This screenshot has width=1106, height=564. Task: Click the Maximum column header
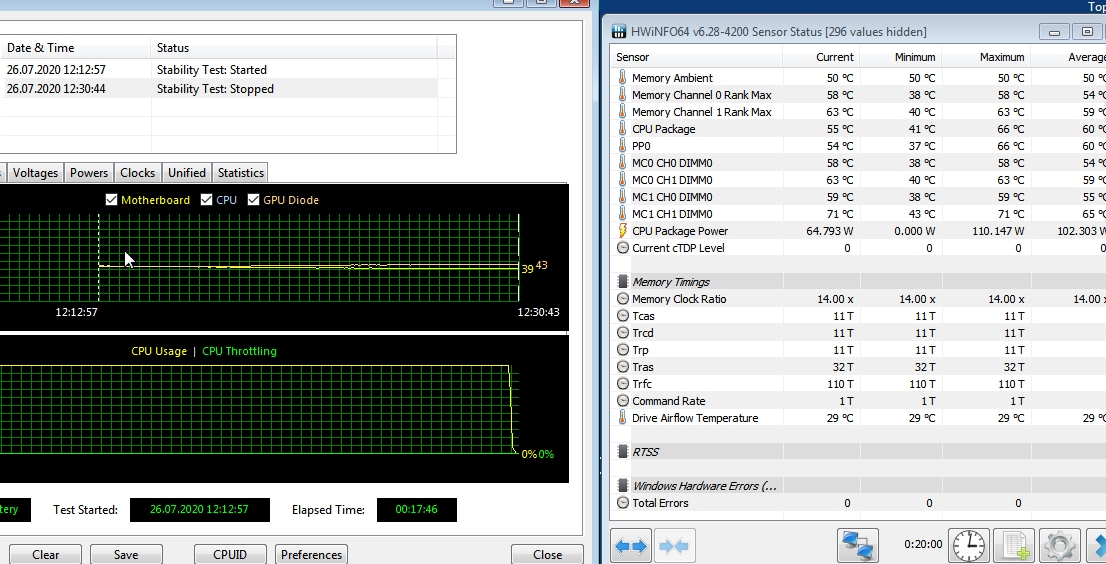click(x=986, y=57)
